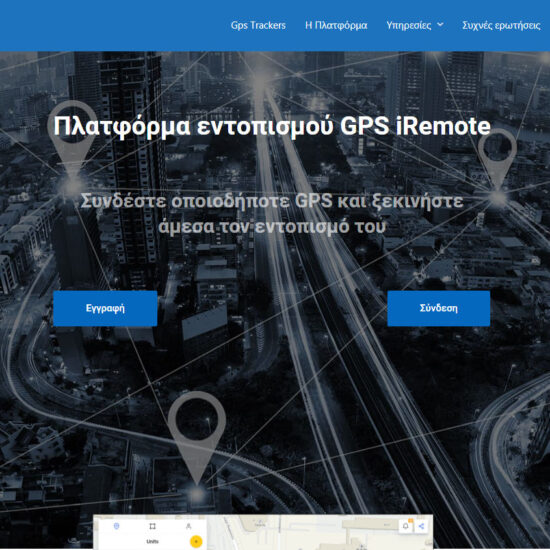
Task: Click the Συνδέστε οποιοδήποτε GPS subtitle text
Action: click(x=272, y=214)
